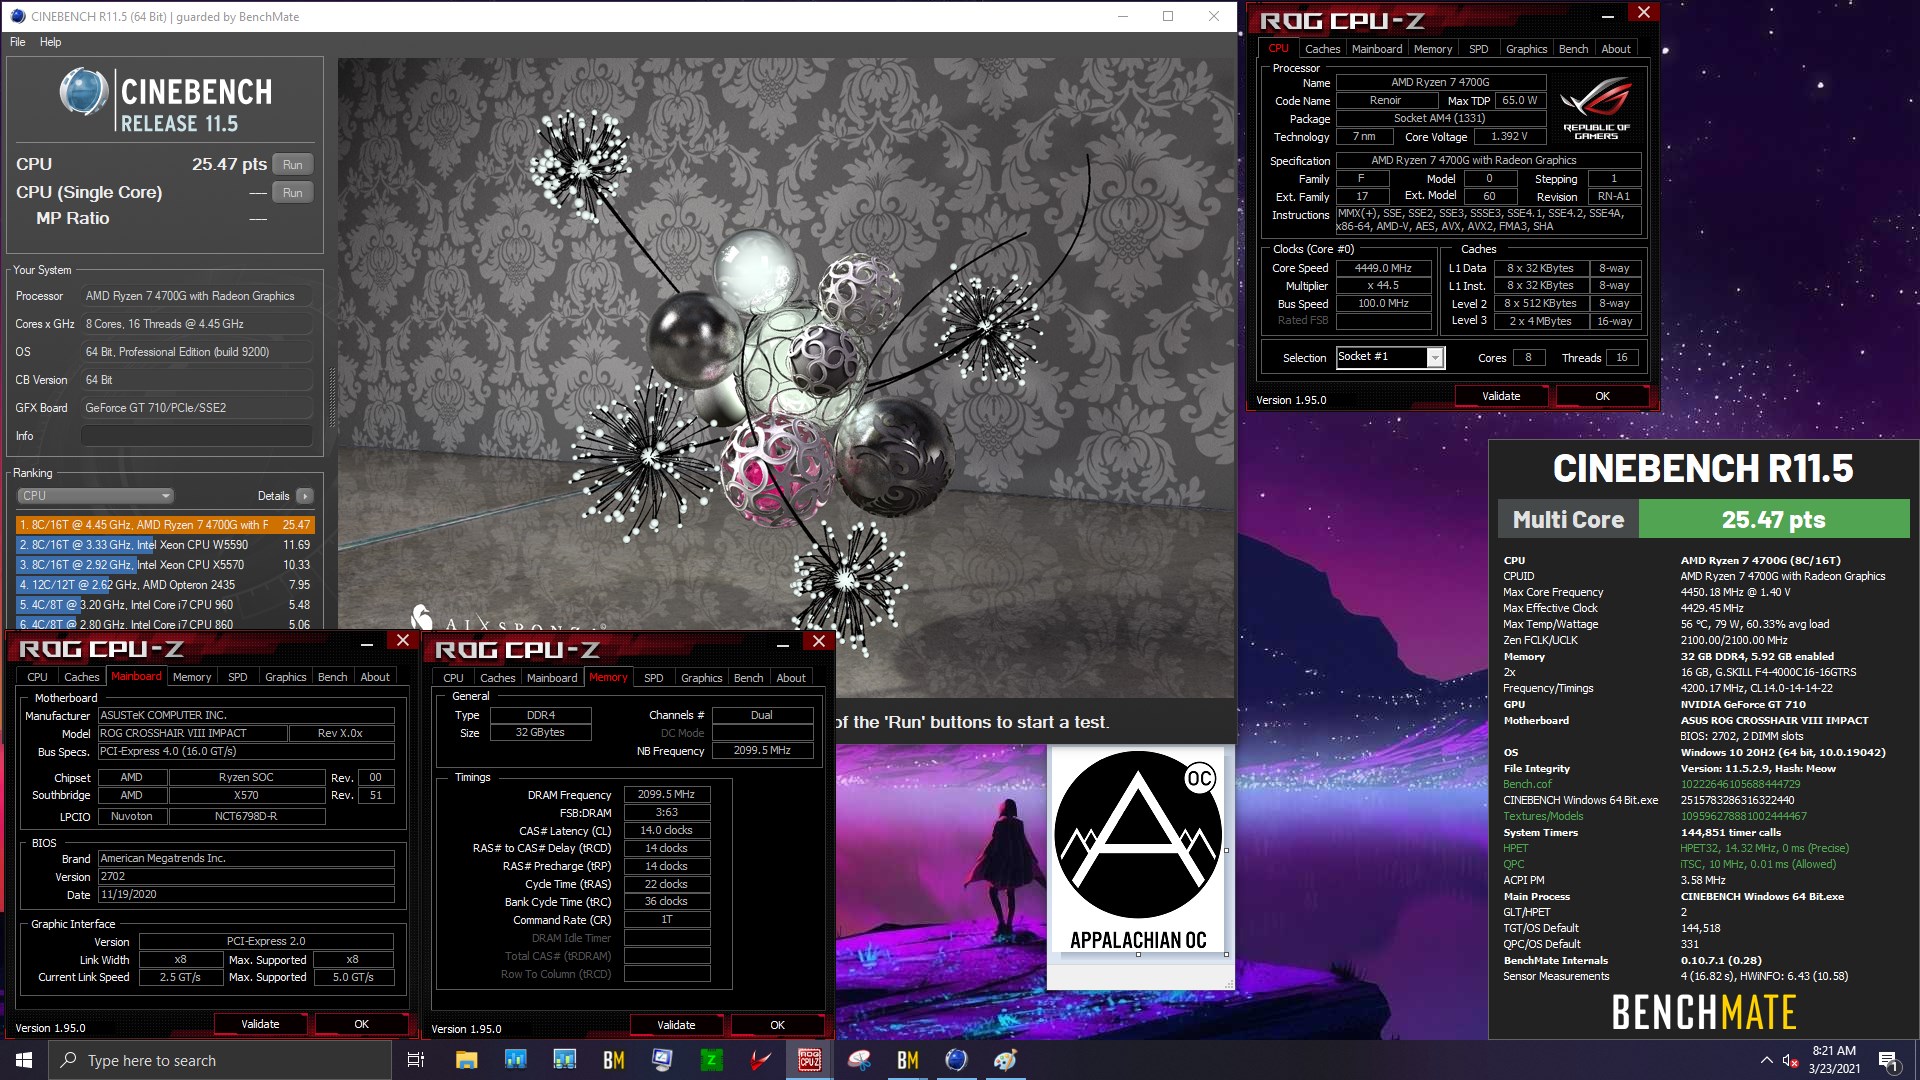Click the Textures/Models link in BenchMate panel
This screenshot has height=1080, width=1920.
(1543, 816)
